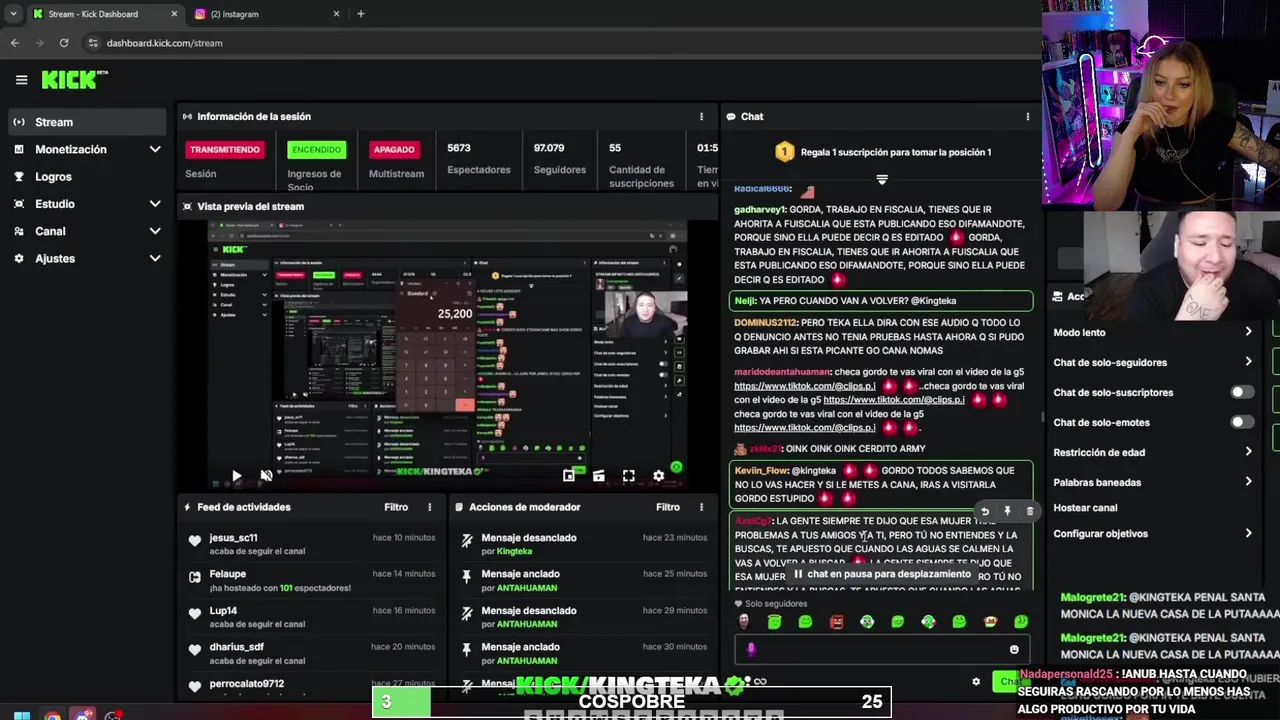This screenshot has height=720, width=1280.
Task: Click the APAGADO Multistream badge
Action: click(x=393, y=150)
